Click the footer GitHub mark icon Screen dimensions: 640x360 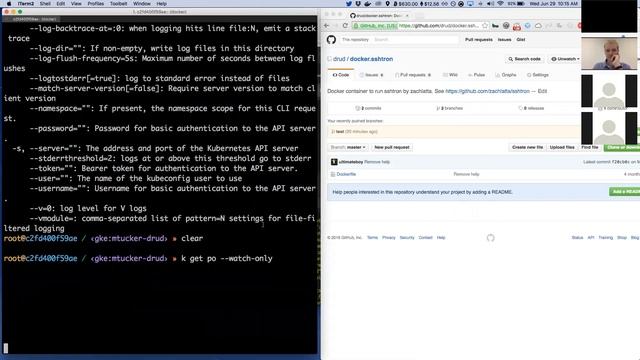[491, 238]
